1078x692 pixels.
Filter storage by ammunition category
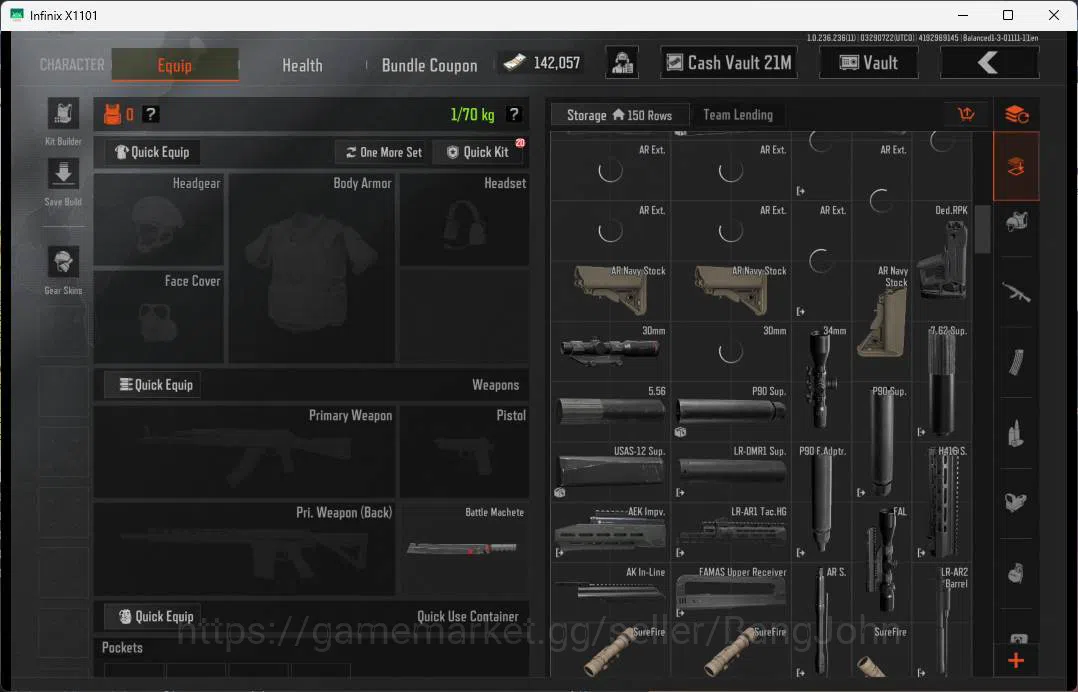1016,433
